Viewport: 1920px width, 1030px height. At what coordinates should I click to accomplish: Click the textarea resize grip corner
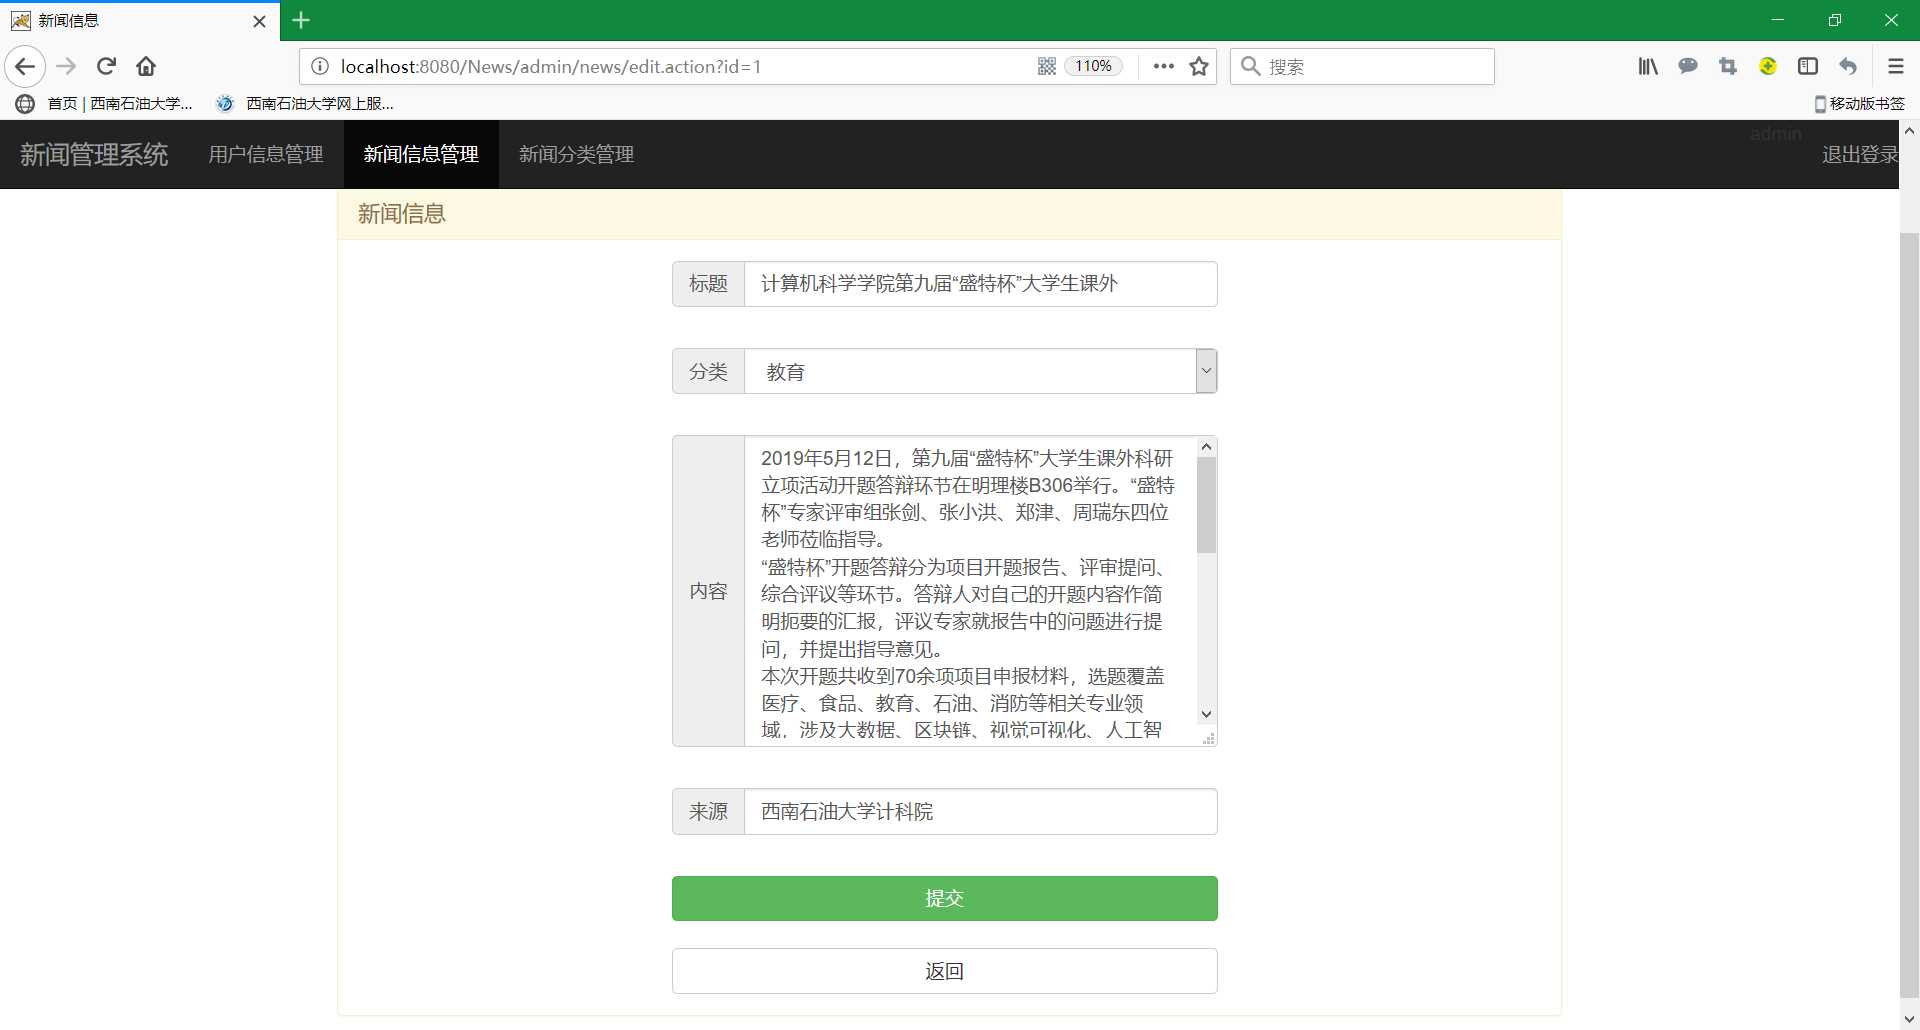coord(1208,738)
